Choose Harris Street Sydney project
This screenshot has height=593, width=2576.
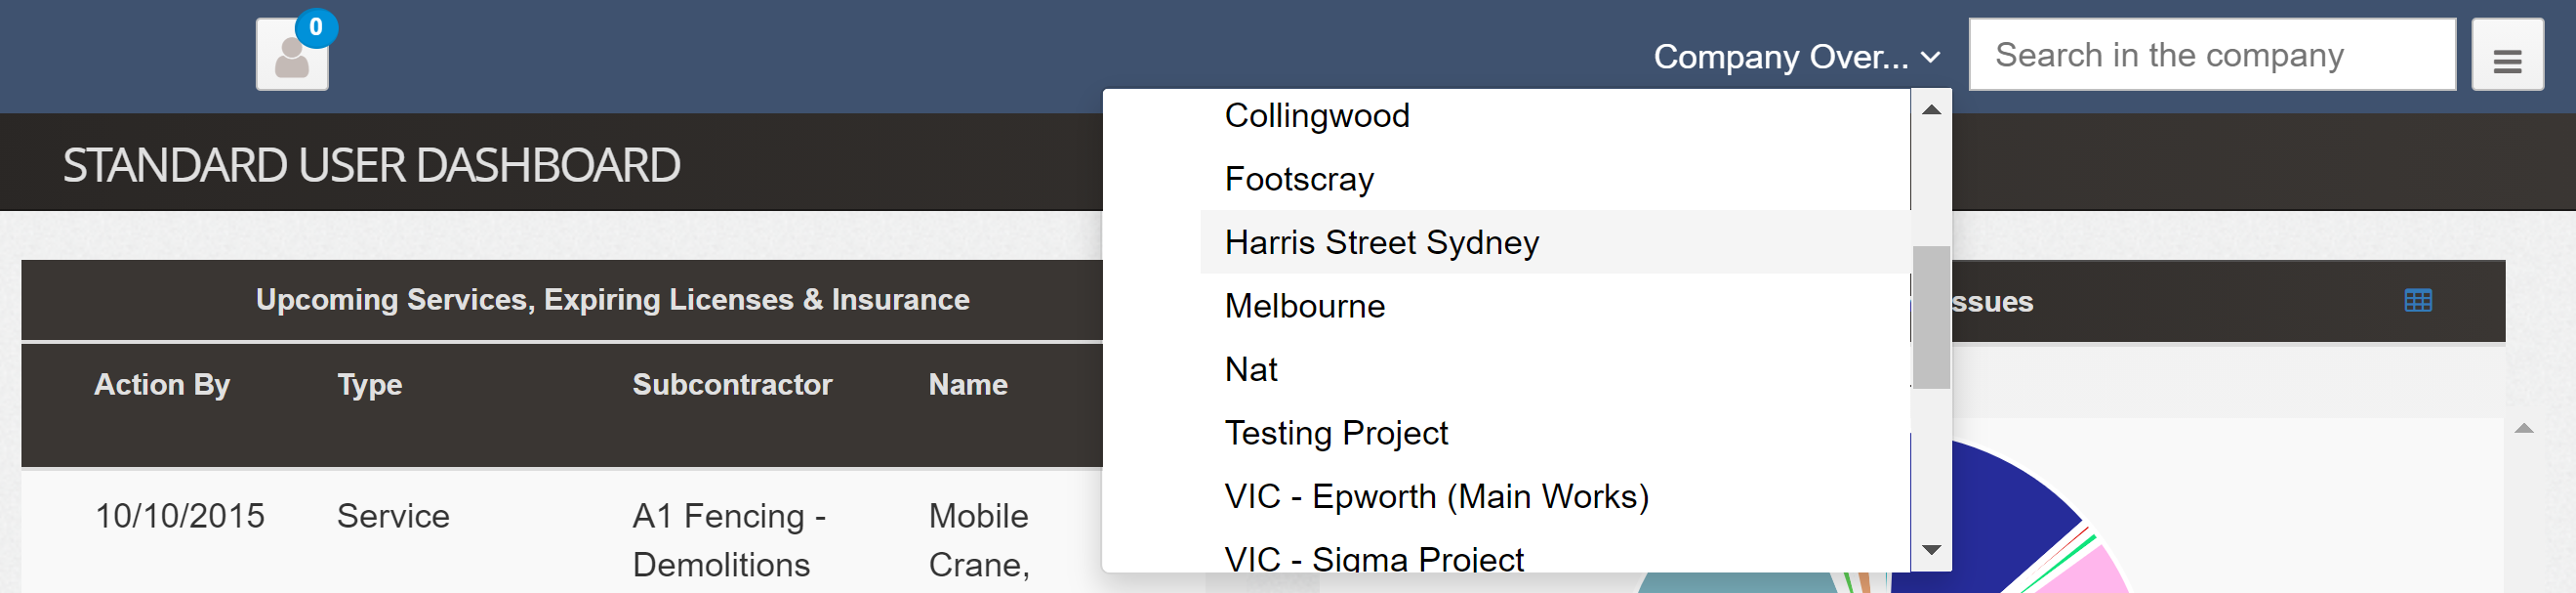[1381, 243]
